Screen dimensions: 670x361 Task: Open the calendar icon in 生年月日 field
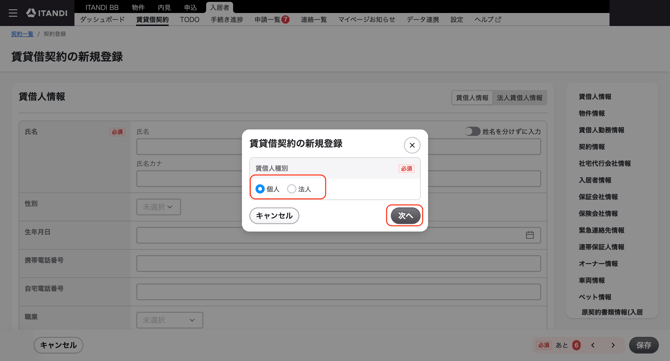530,235
